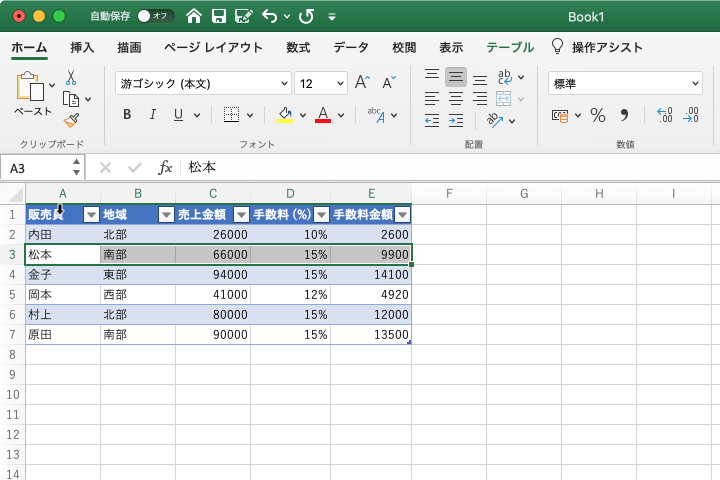Decrease font size with smaller A icon
Viewport: 720px width, 480px height.
point(388,83)
